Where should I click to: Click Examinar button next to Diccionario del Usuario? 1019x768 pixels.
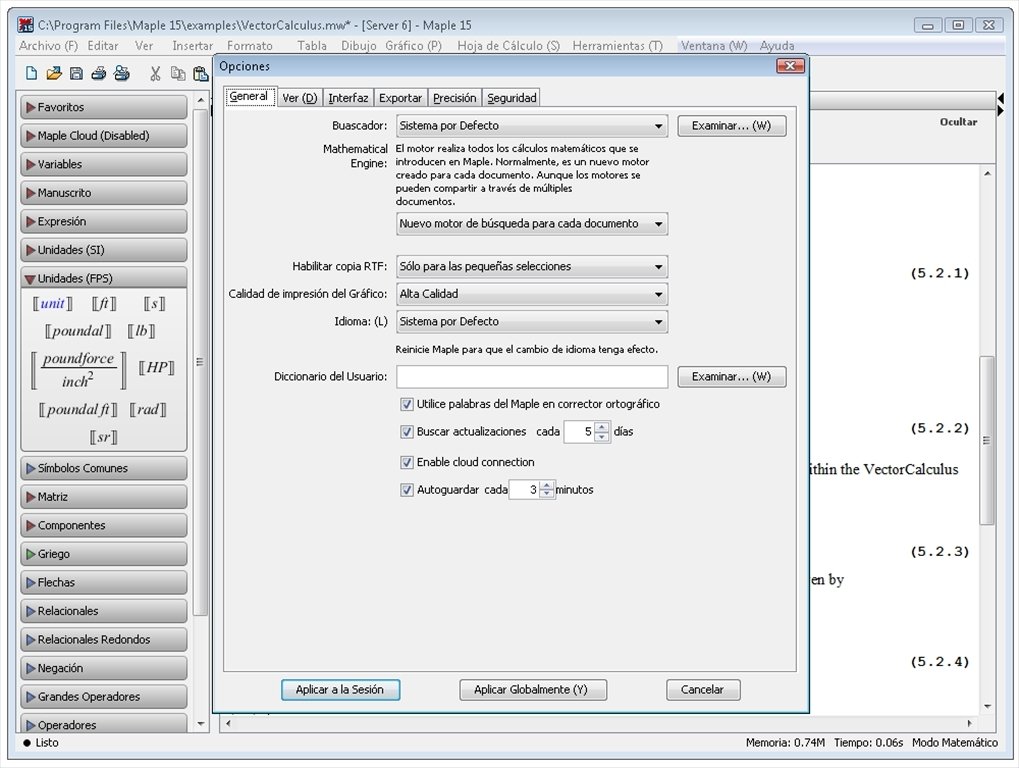tap(732, 377)
